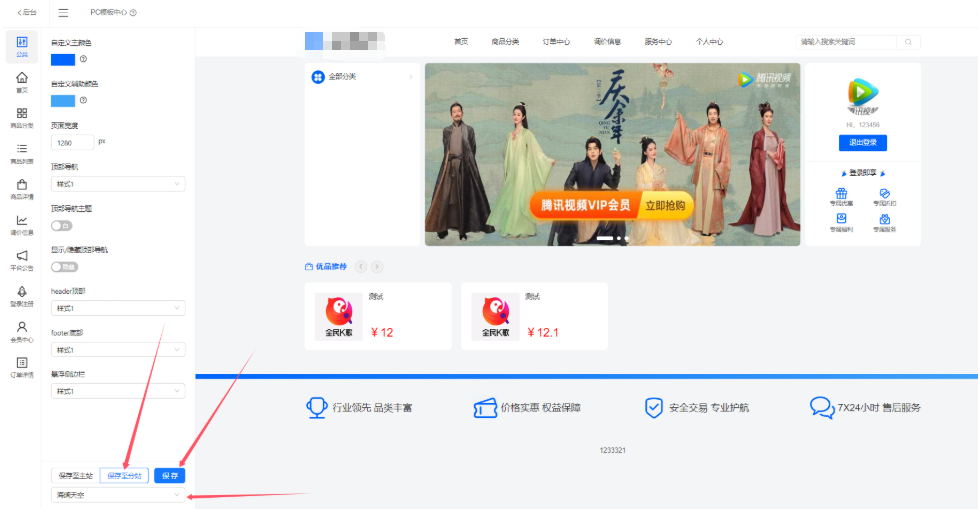Click 服务中心 in the preview navigation

click(658, 42)
